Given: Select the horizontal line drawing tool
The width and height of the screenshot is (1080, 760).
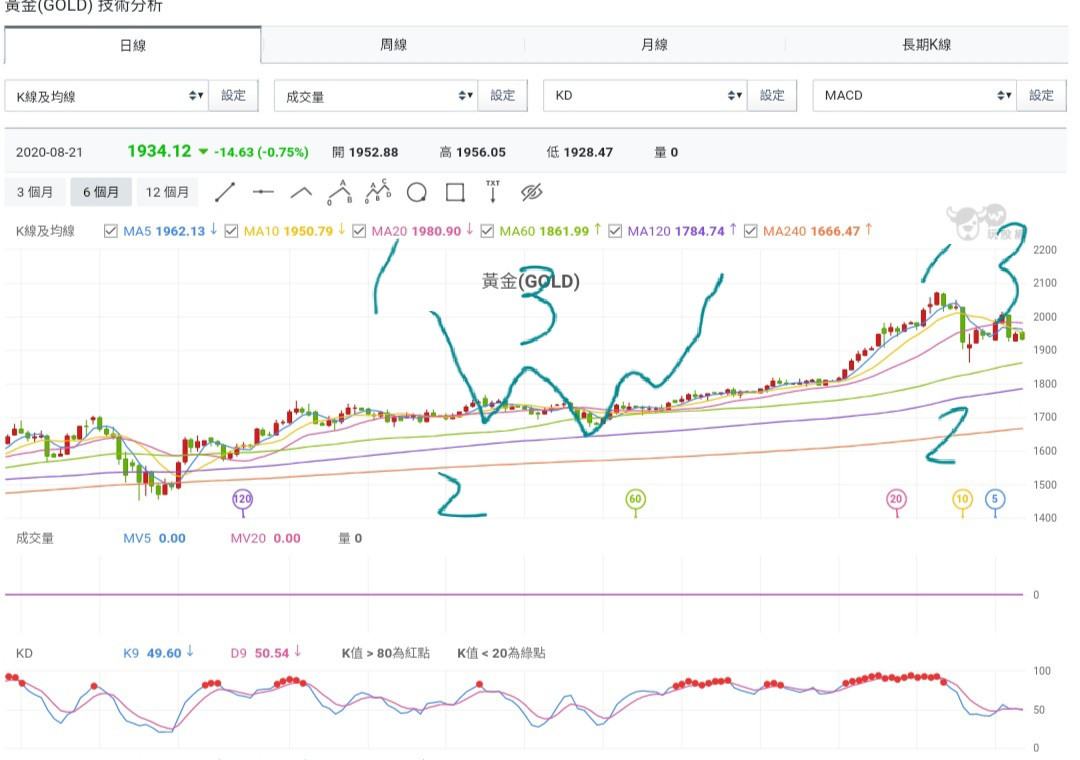Looking at the screenshot, I should click(x=263, y=192).
